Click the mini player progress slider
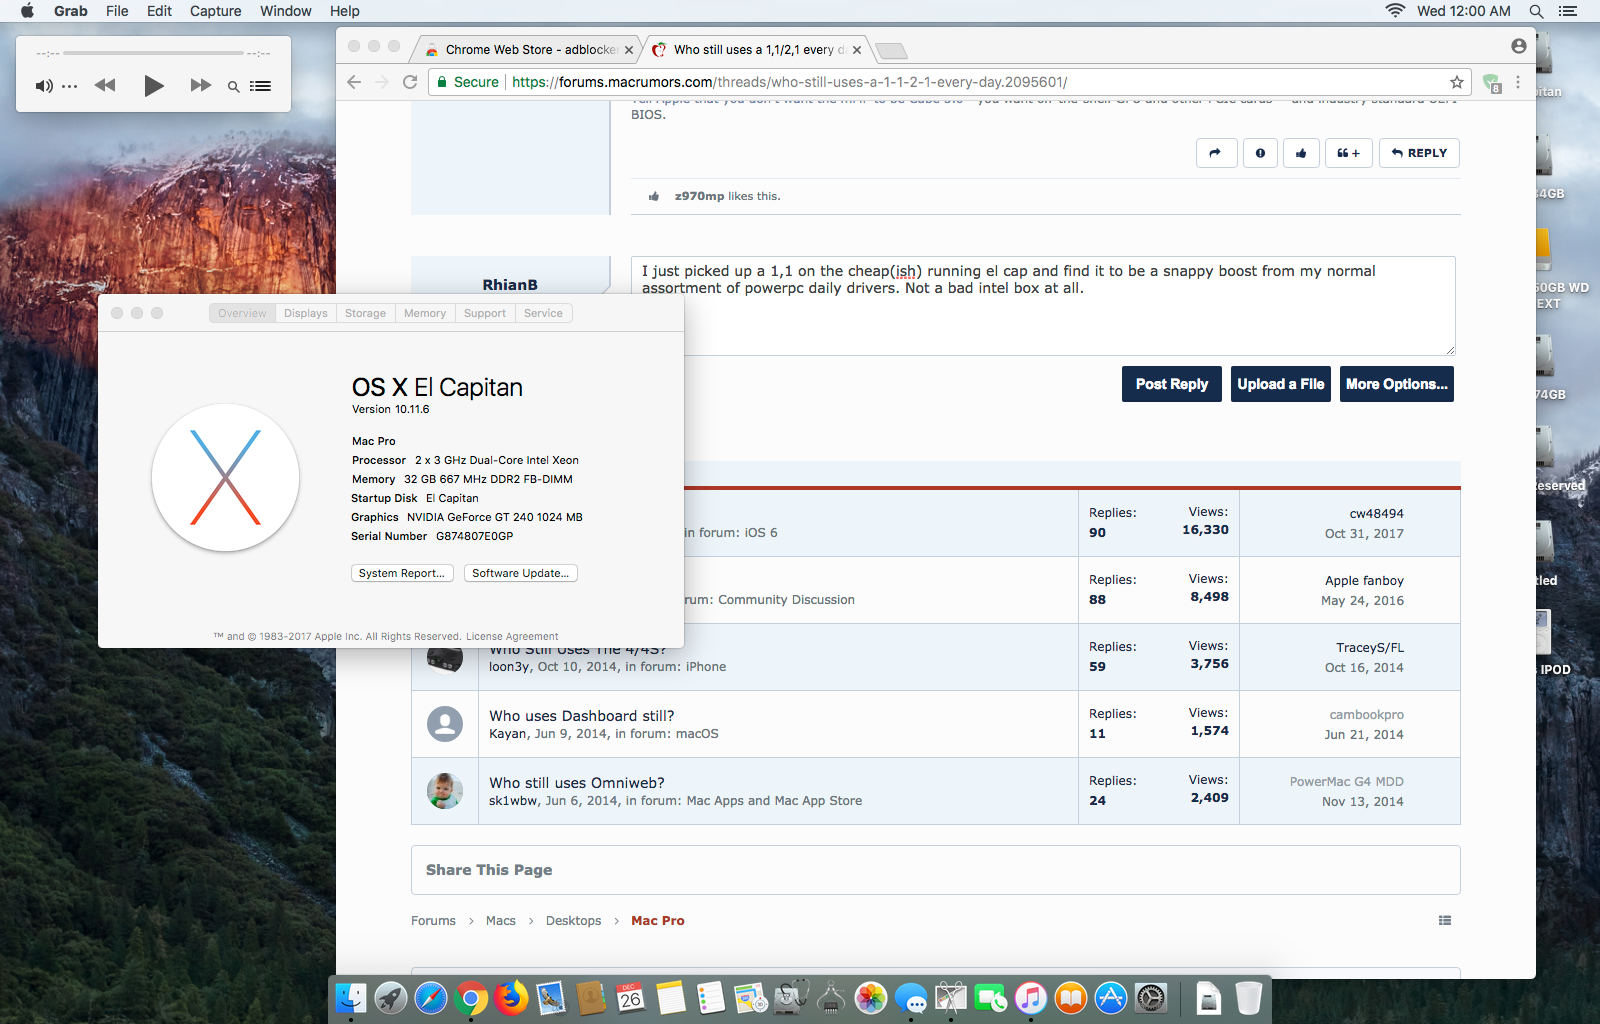 click(153, 53)
